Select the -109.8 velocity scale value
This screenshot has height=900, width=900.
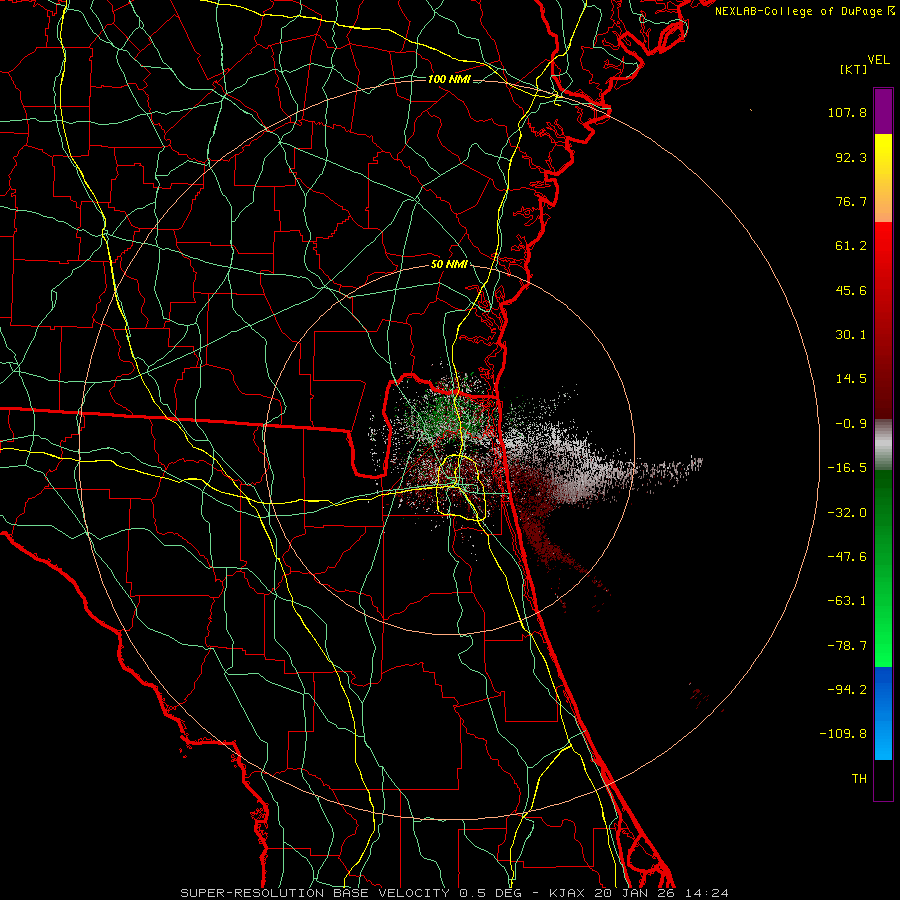(843, 734)
